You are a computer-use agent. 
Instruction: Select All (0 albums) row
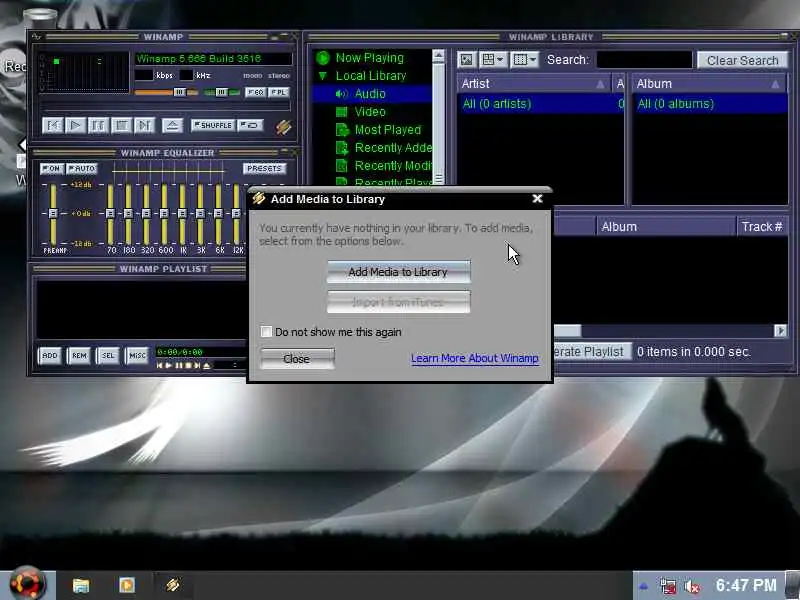pyautogui.click(x=710, y=104)
